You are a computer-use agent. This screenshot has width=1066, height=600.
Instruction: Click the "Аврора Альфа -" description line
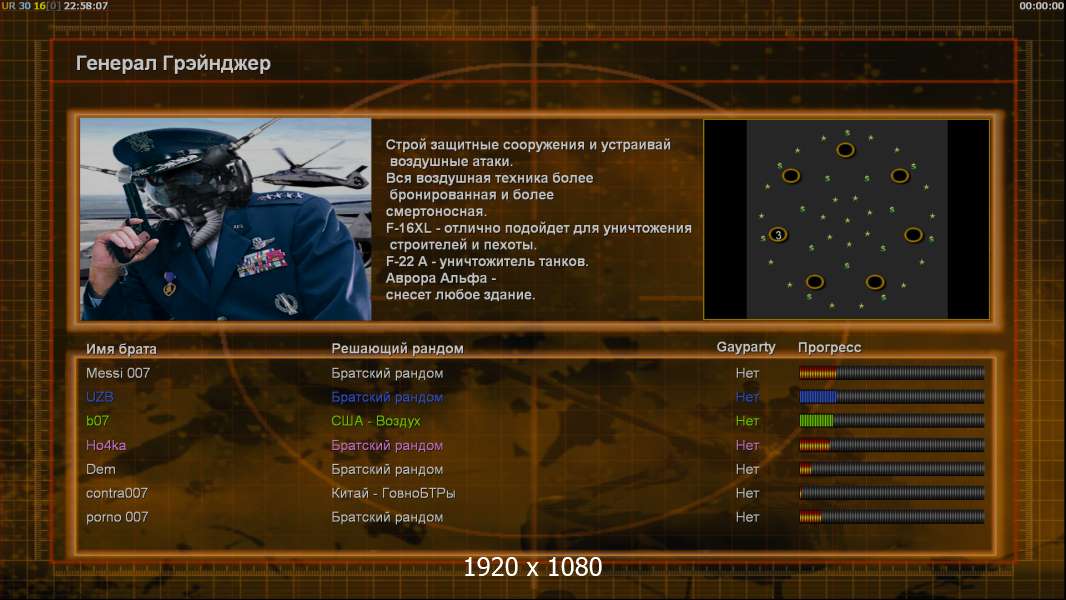pos(441,278)
